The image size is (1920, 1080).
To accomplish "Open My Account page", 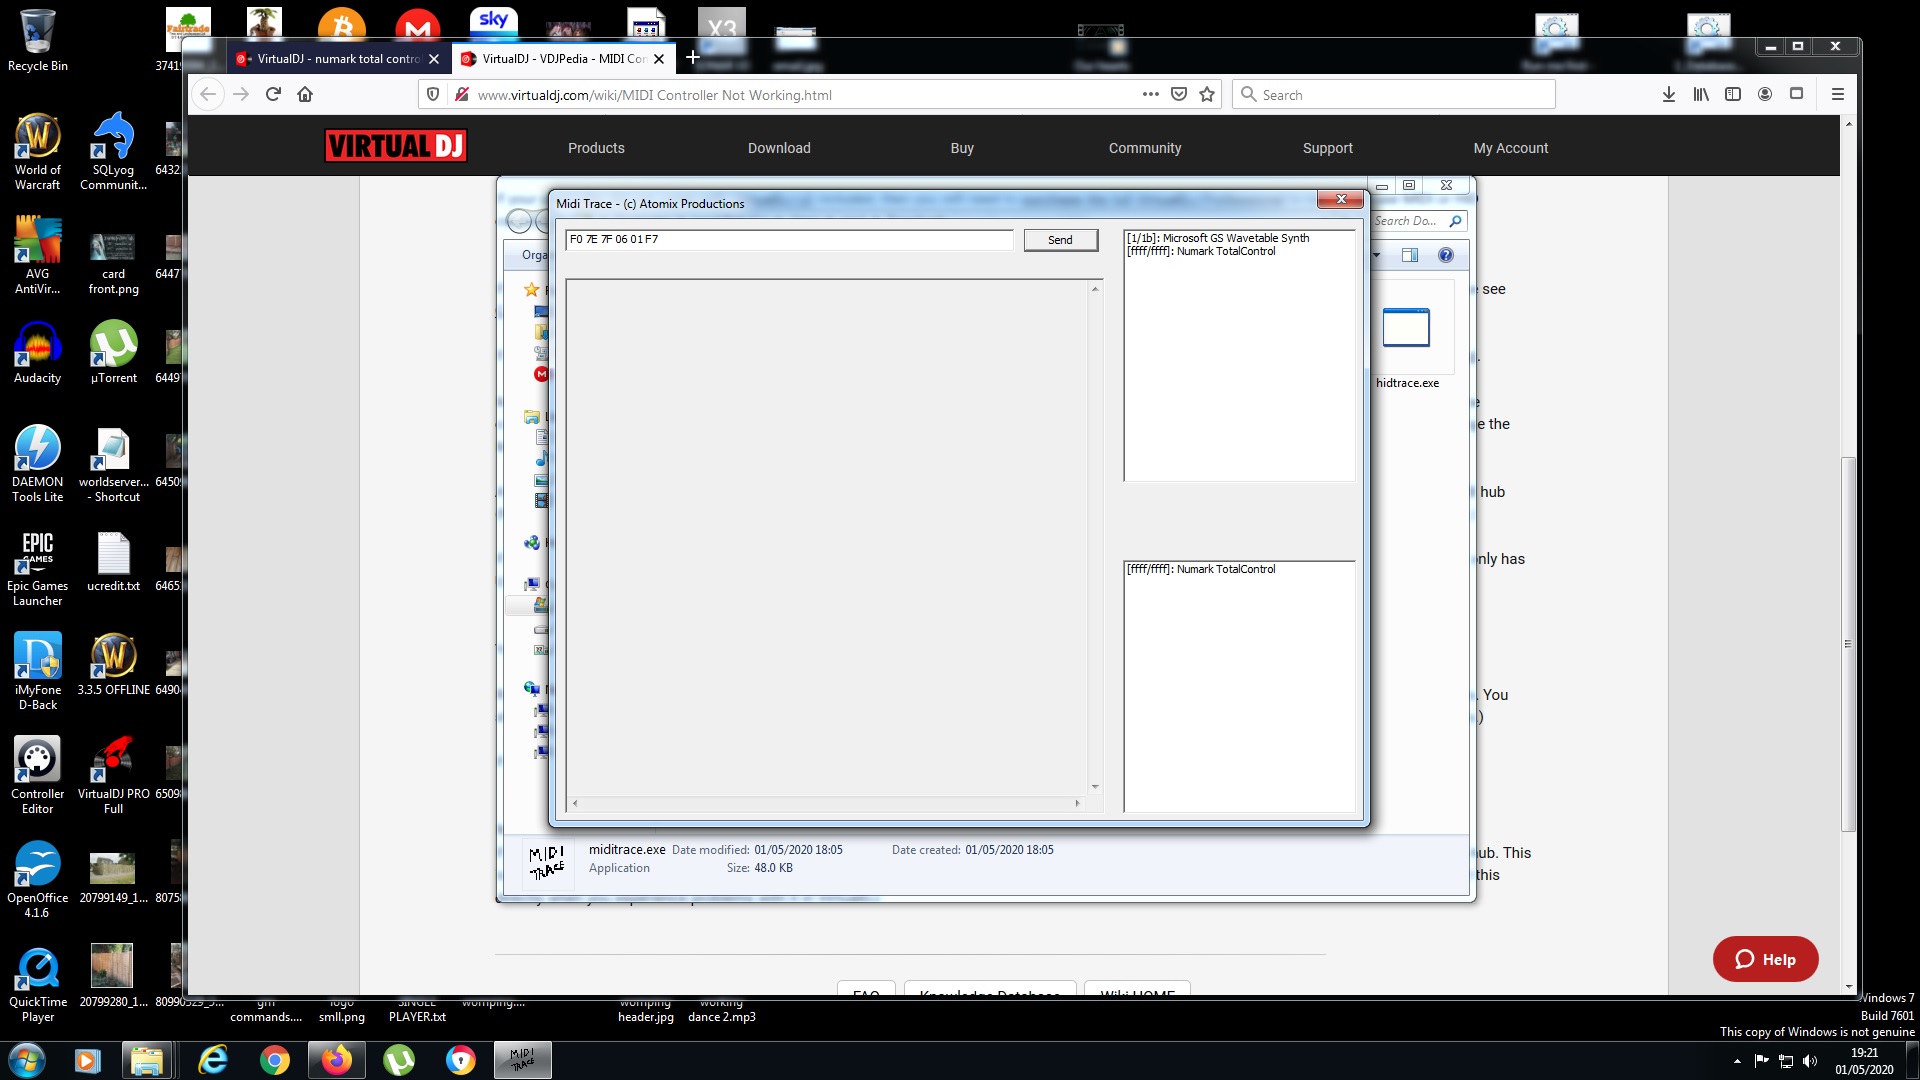I will click(x=1511, y=148).
